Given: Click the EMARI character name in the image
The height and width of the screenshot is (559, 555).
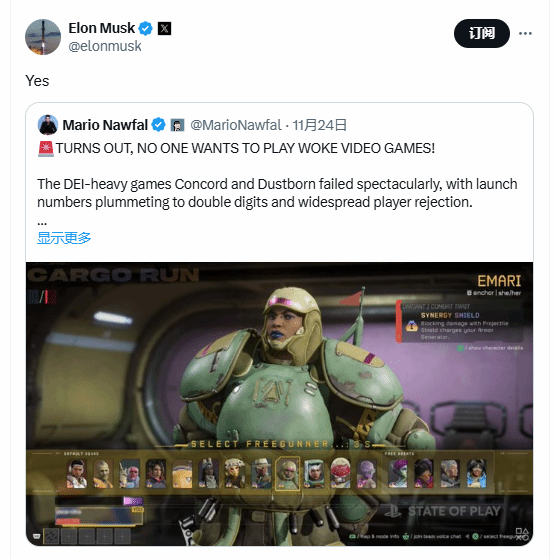Looking at the screenshot, I should click(499, 281).
